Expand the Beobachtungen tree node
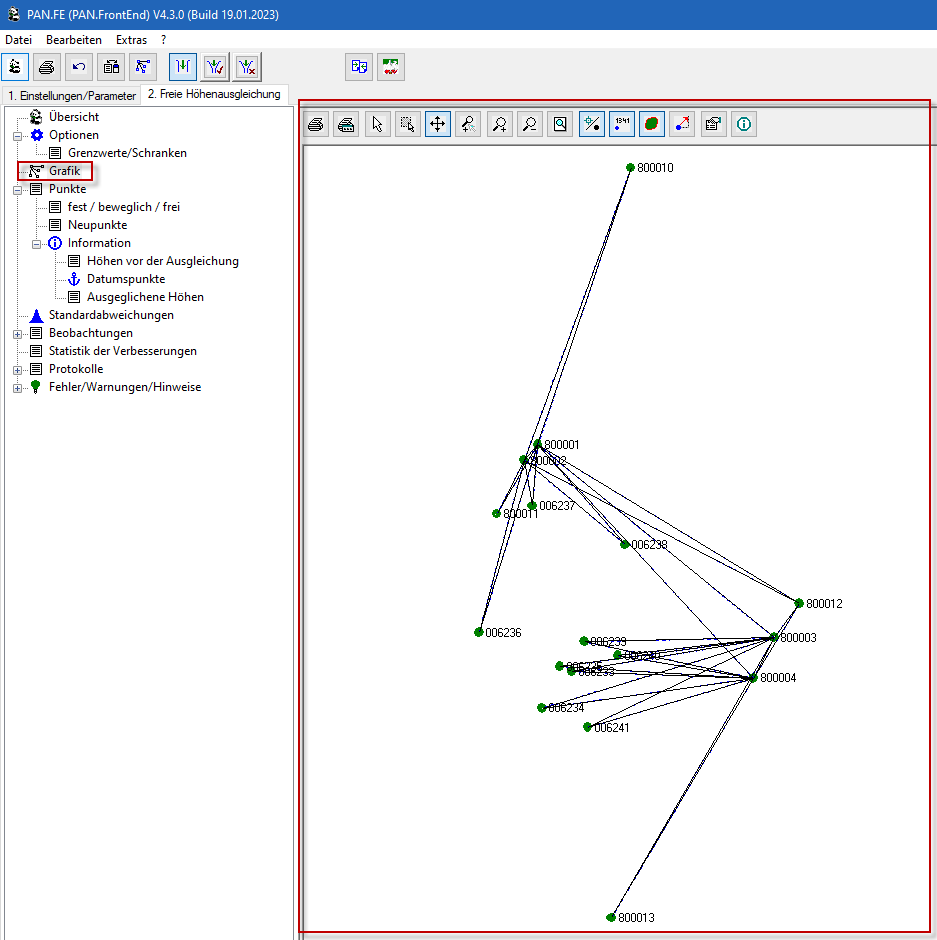This screenshot has width=937, height=940. click(17, 333)
